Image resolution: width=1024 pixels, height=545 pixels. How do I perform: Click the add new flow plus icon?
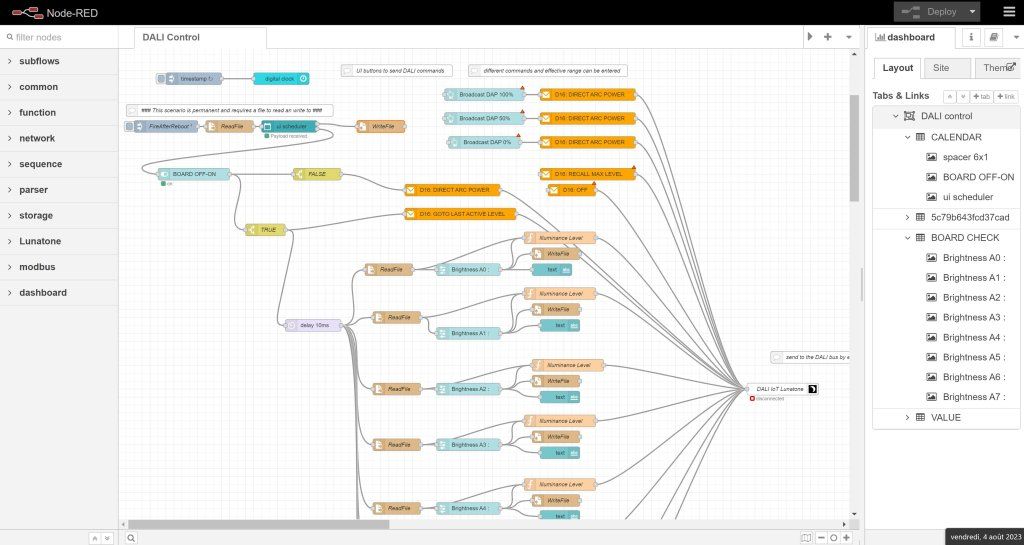pos(828,37)
